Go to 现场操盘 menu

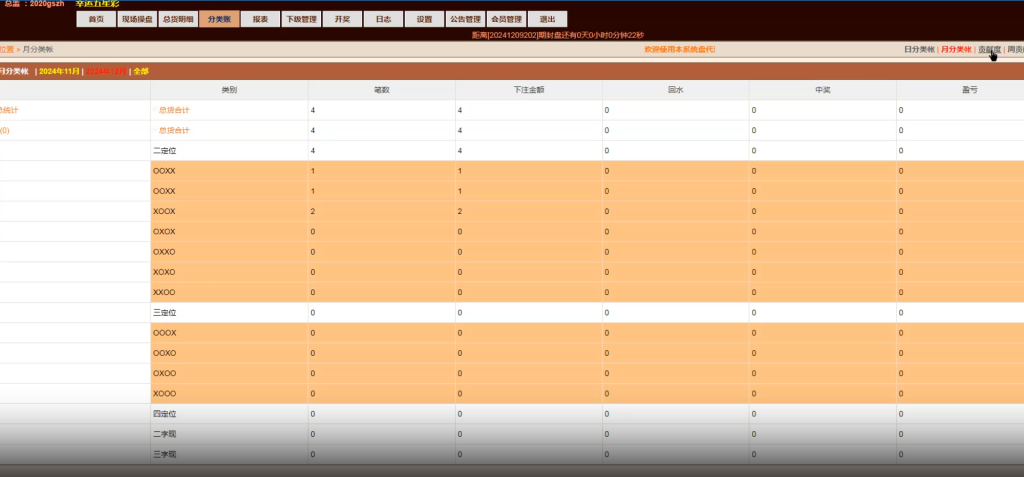click(136, 19)
